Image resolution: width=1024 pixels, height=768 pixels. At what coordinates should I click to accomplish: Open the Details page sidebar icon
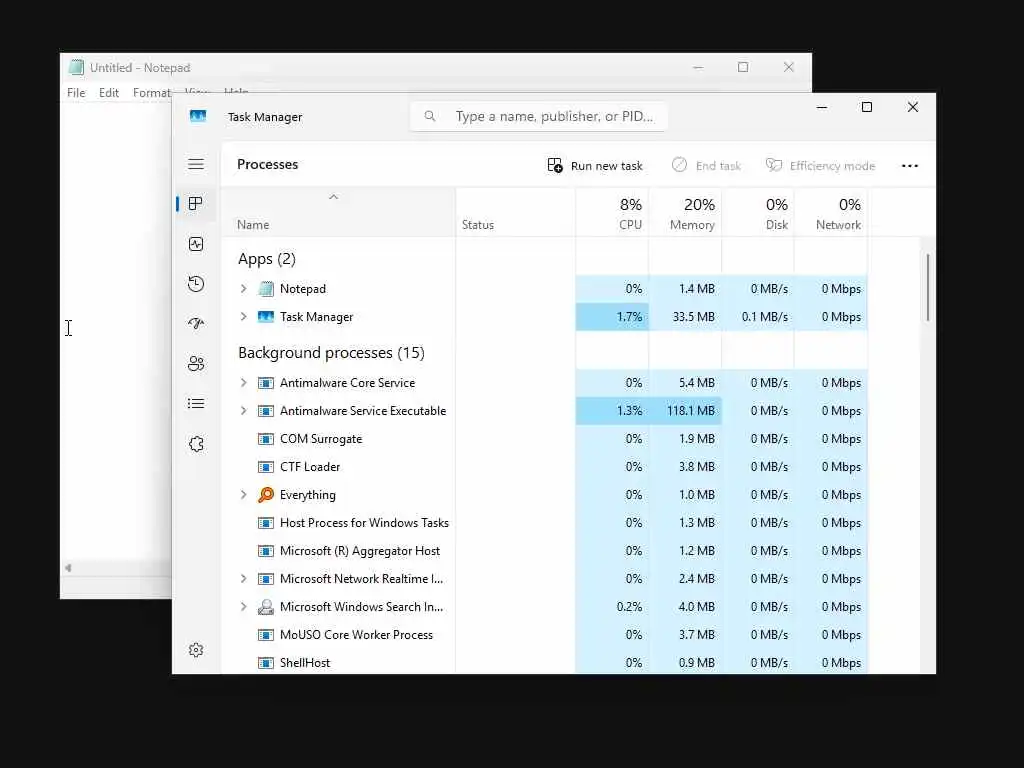pos(196,404)
